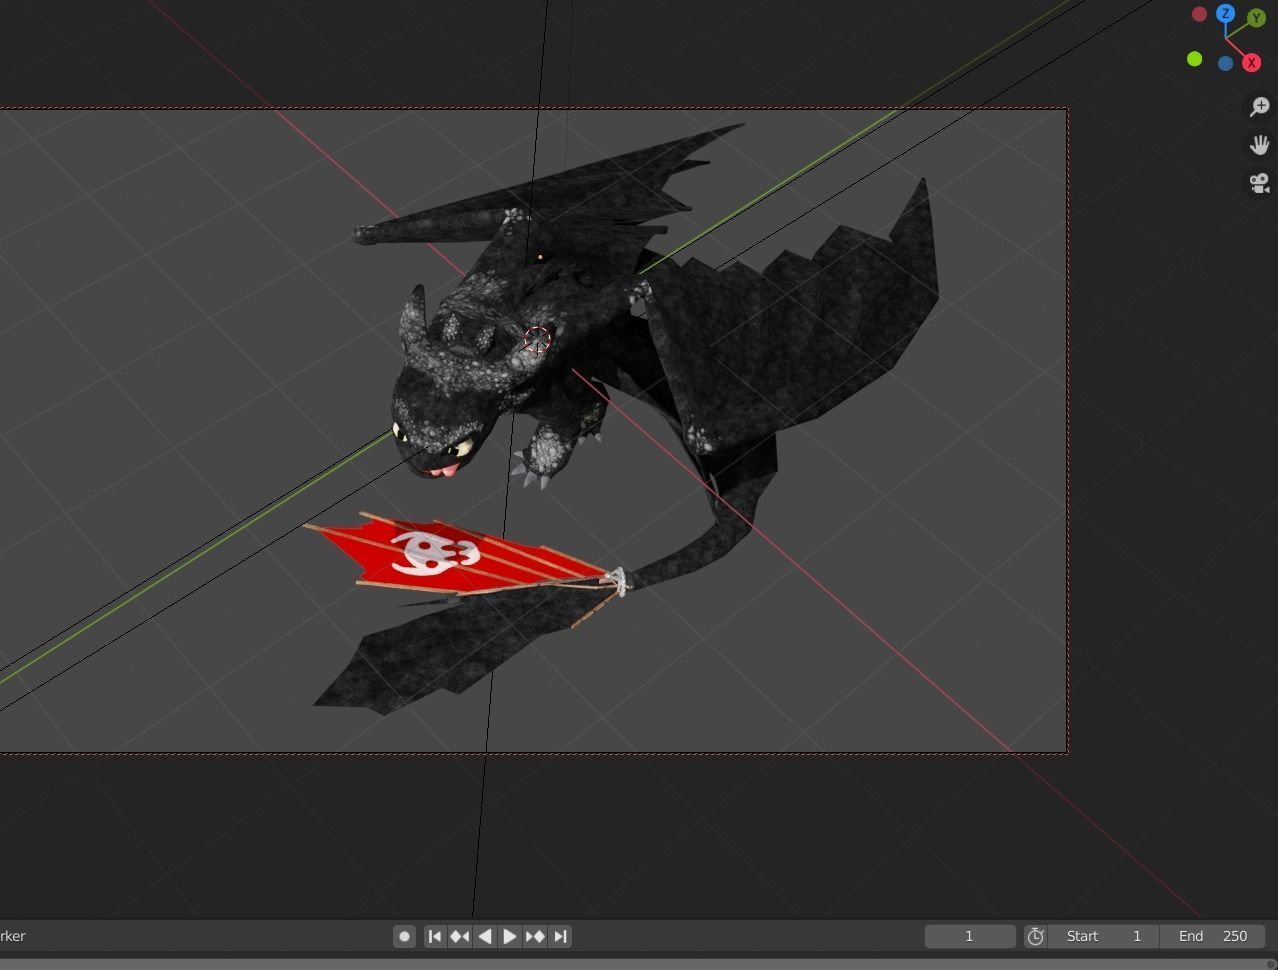Click the 3D cursor on the dragon

tap(537, 340)
